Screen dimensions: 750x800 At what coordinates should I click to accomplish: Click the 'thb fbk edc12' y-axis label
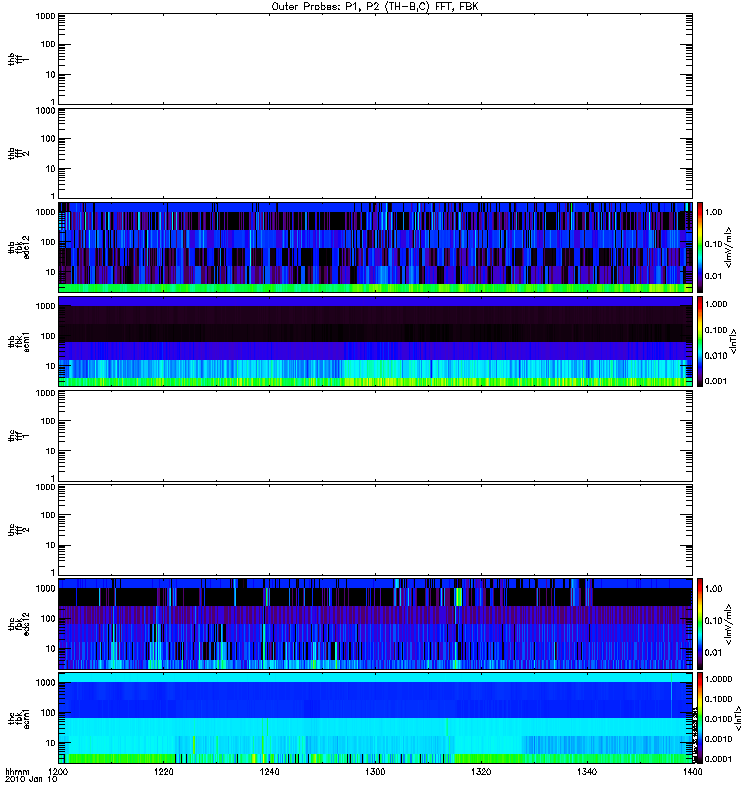click(19, 247)
